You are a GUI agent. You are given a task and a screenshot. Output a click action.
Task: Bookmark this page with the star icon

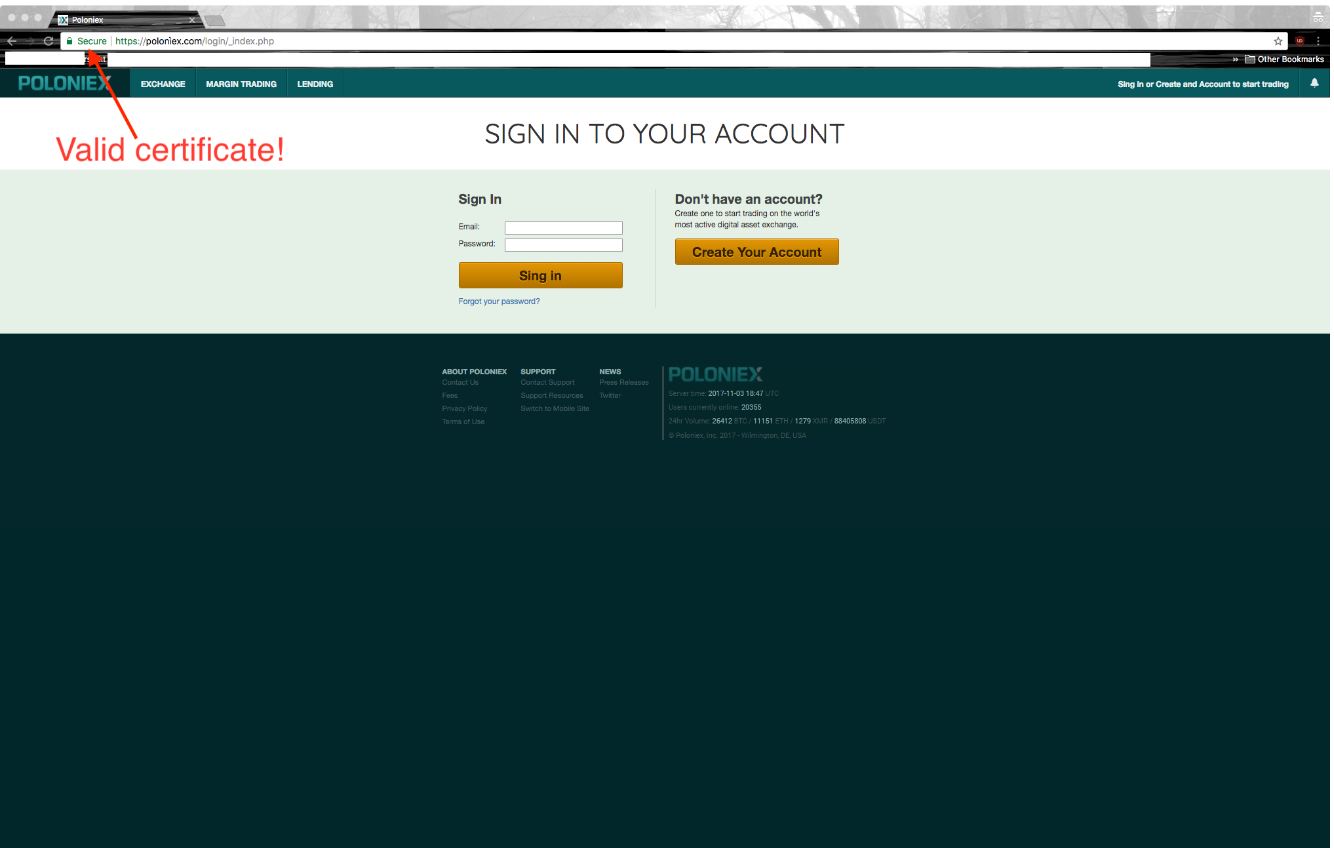click(1278, 41)
